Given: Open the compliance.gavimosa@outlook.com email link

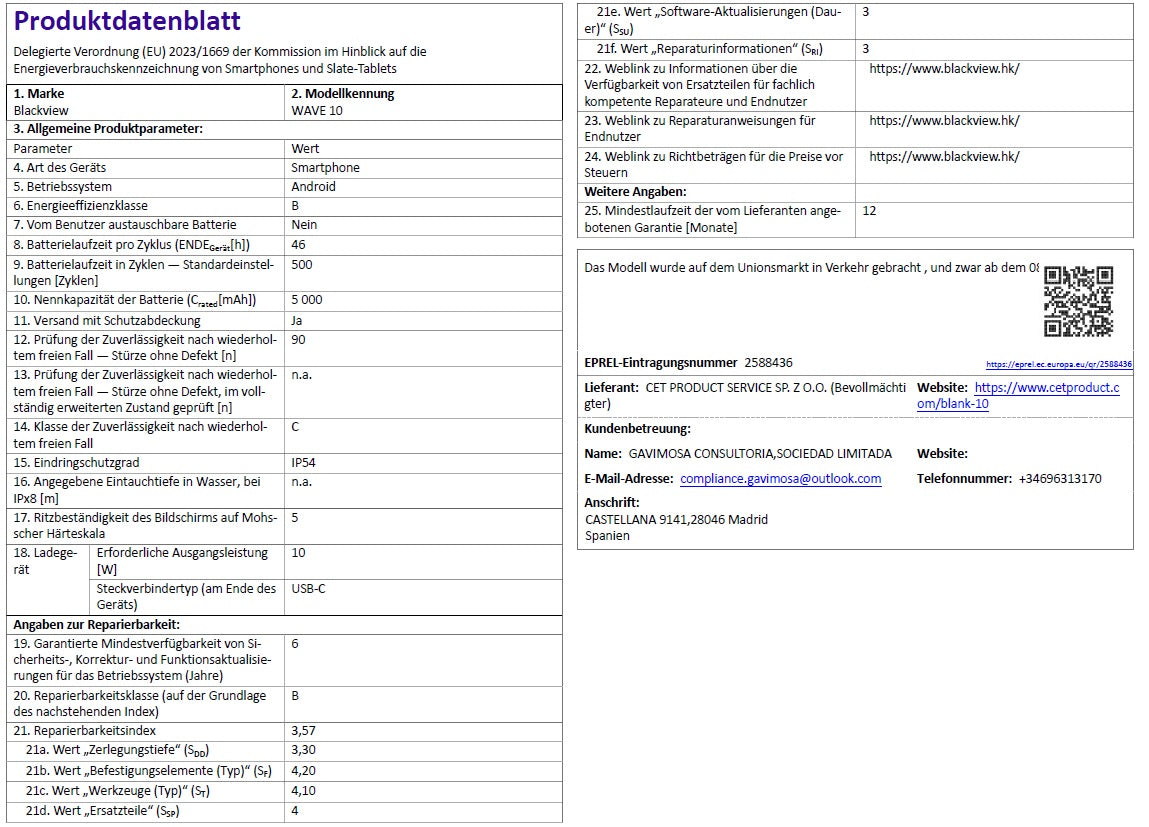Looking at the screenshot, I should click(780, 478).
